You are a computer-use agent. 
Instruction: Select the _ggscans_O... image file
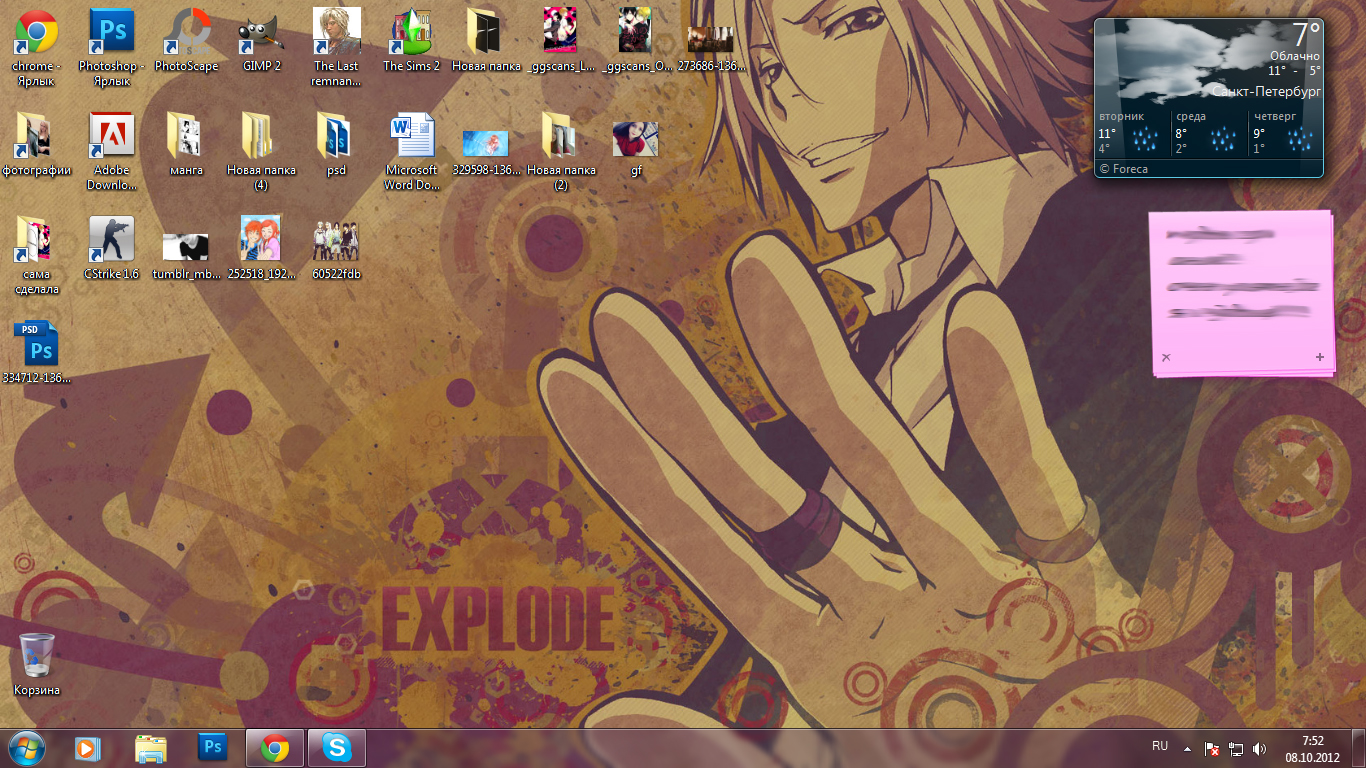636,40
